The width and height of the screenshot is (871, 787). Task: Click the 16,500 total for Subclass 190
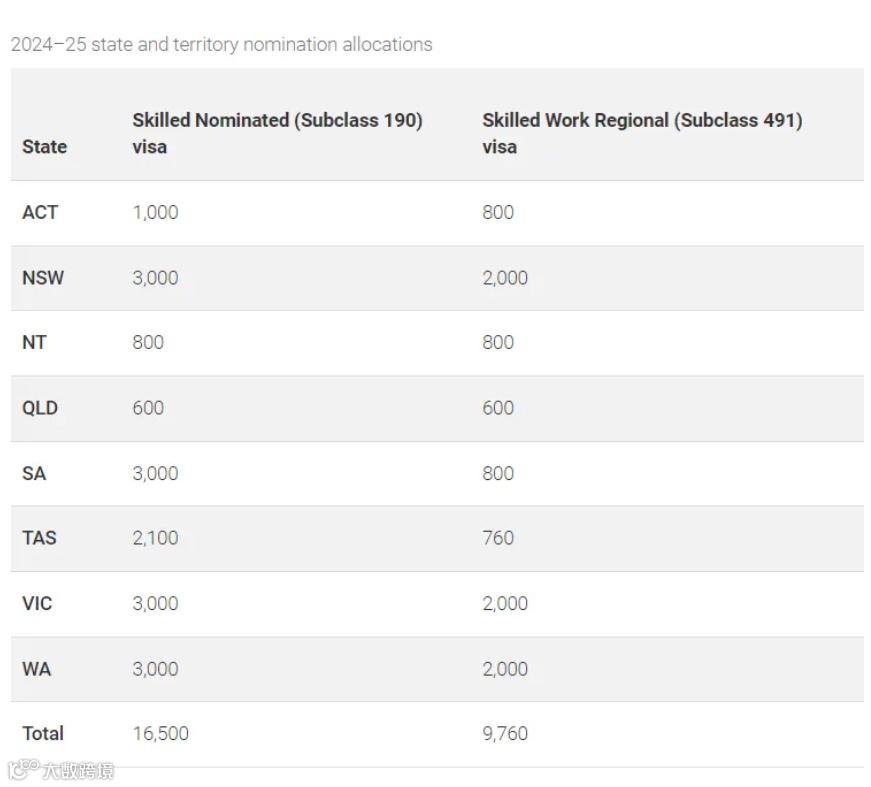coord(160,733)
